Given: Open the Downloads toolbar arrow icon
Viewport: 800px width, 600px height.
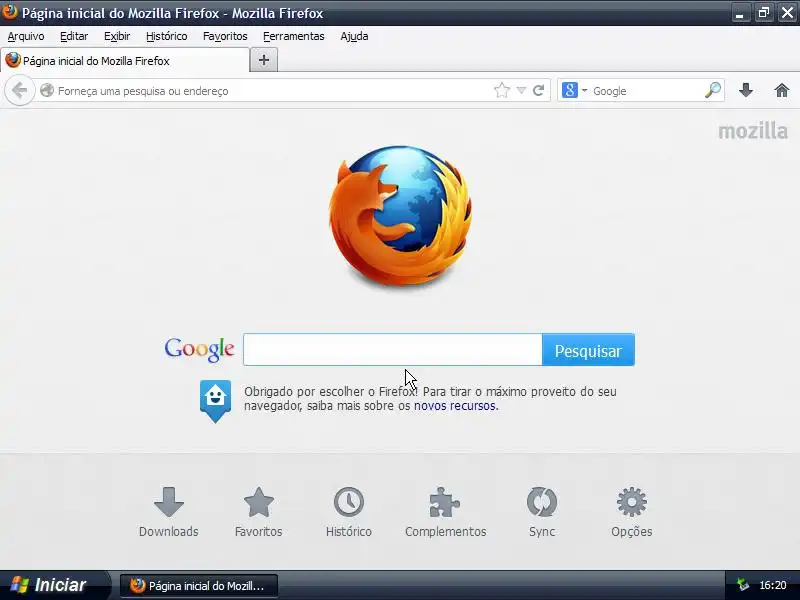Looking at the screenshot, I should [746, 91].
